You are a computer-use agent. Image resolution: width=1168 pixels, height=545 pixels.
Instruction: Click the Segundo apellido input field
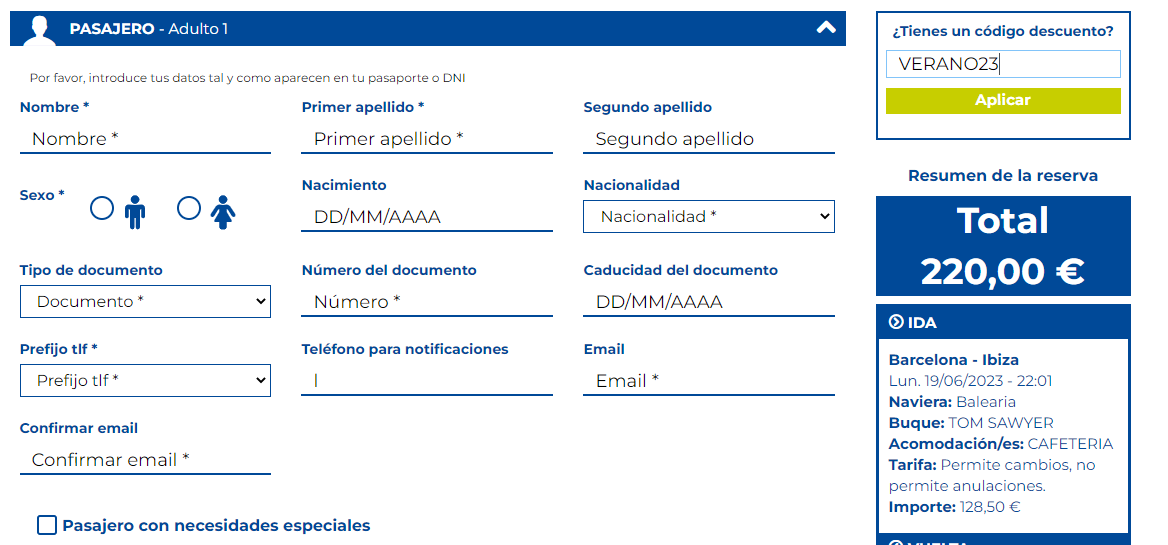tap(708, 139)
